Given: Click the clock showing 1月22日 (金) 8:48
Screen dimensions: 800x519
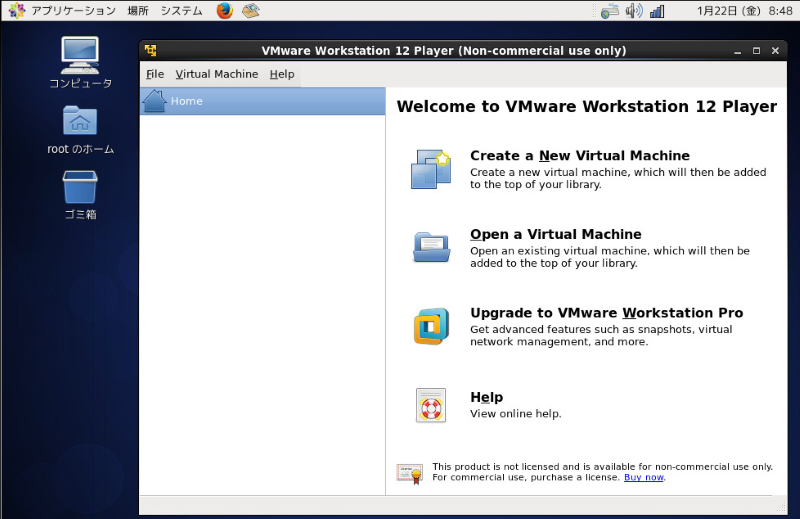Looking at the screenshot, I should tap(744, 11).
